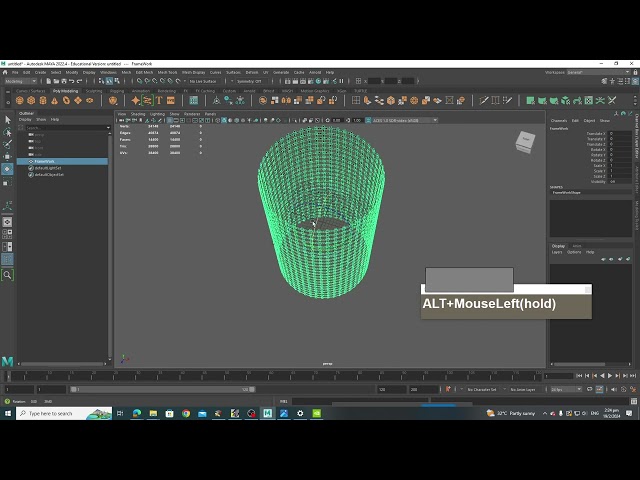
Task: Click the Redo arrow icon
Action: click(x=80, y=81)
